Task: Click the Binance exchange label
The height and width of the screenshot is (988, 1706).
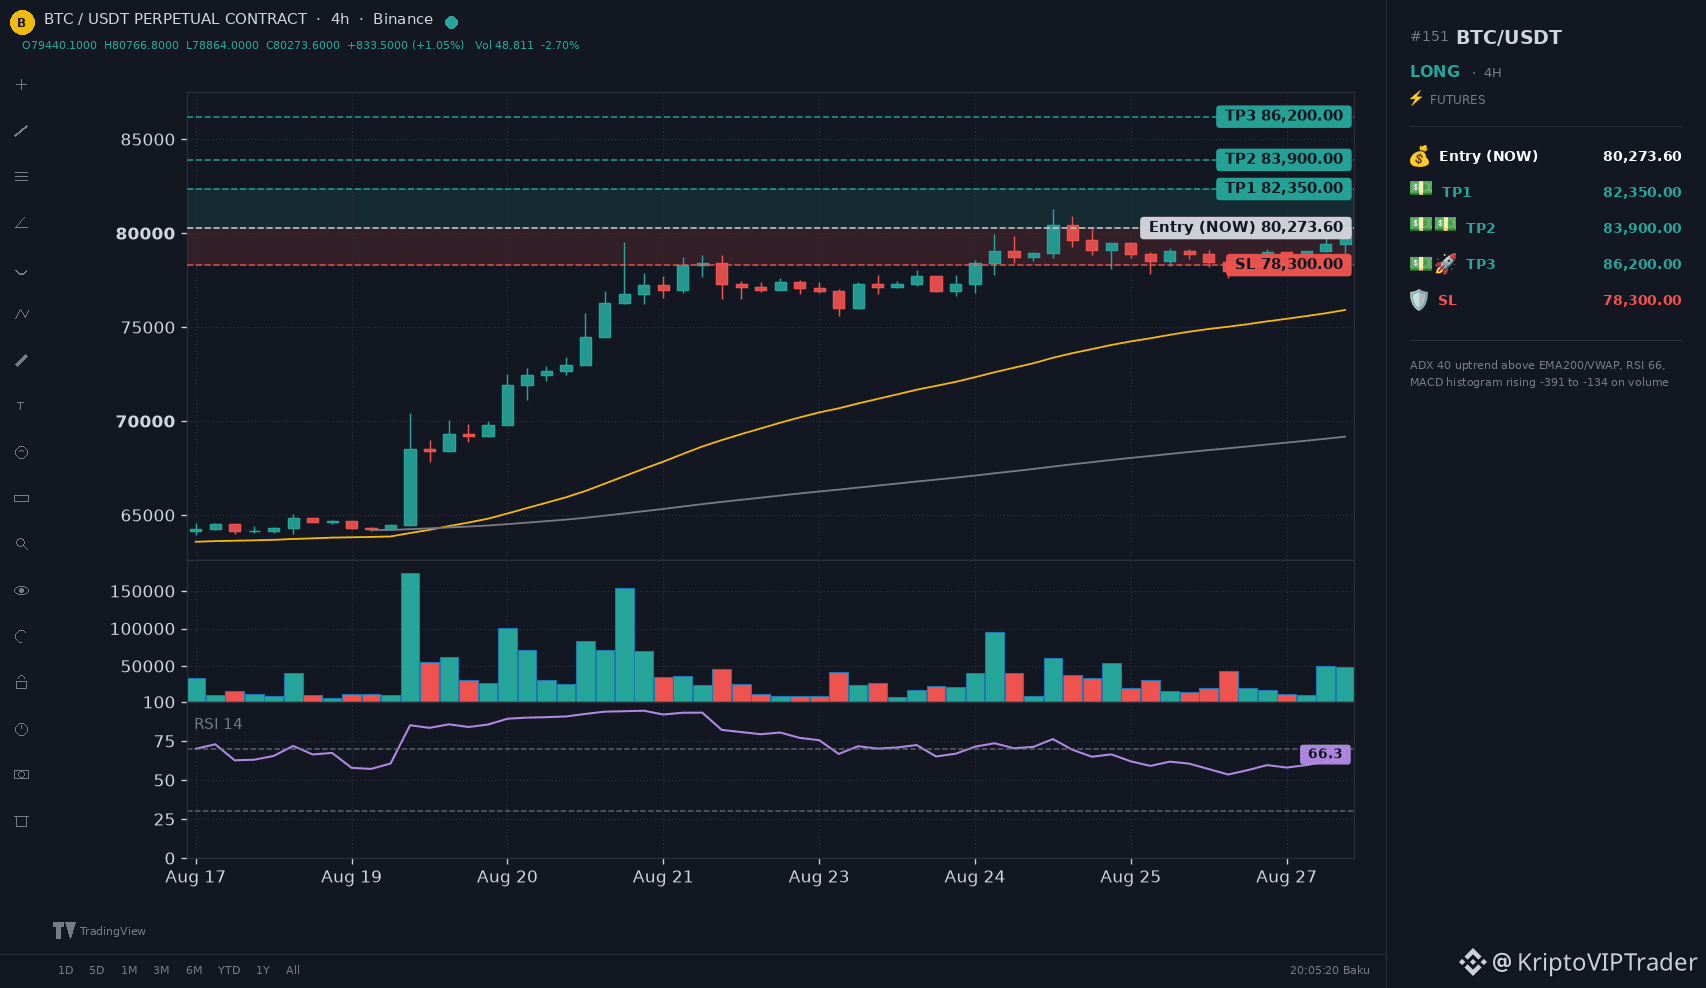Action: coord(403,19)
